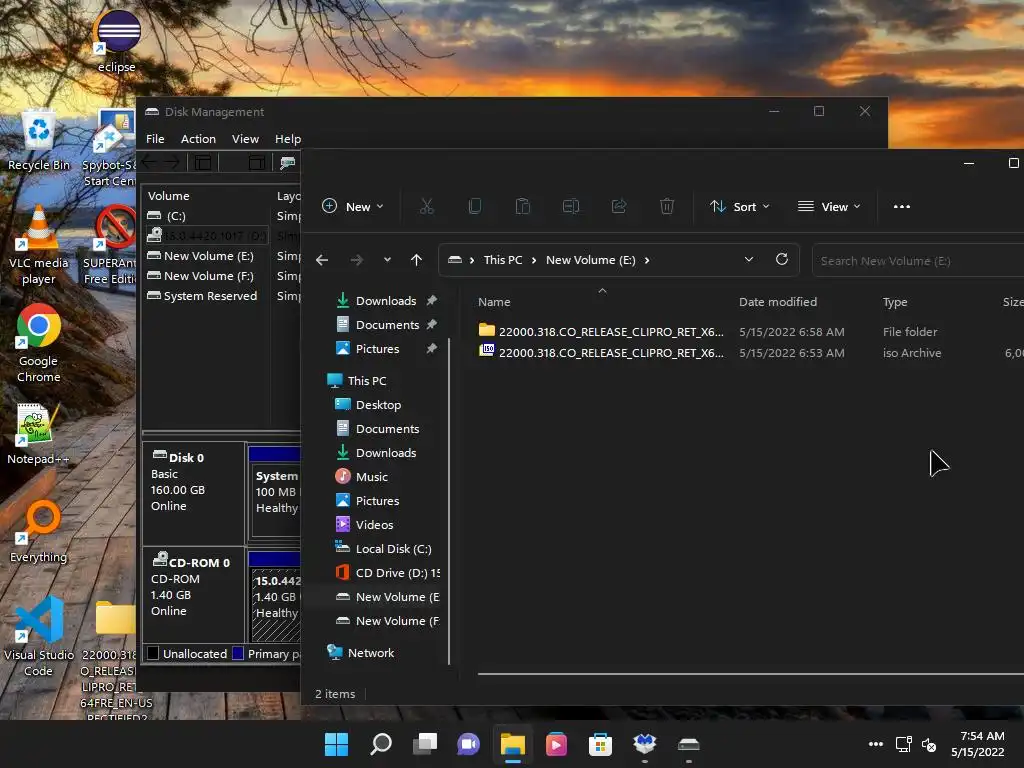Click This PC in the address bar

503,260
